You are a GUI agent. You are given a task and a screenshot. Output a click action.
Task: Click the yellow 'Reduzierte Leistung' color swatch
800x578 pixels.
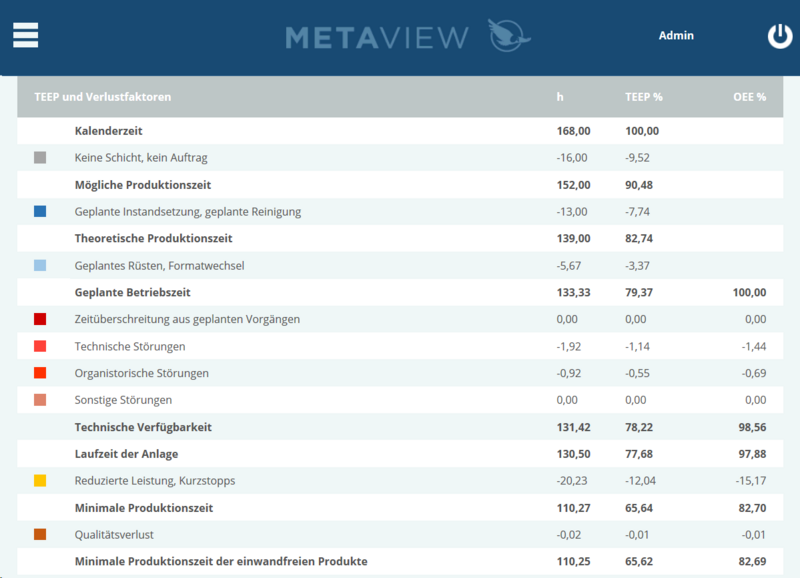(41, 480)
